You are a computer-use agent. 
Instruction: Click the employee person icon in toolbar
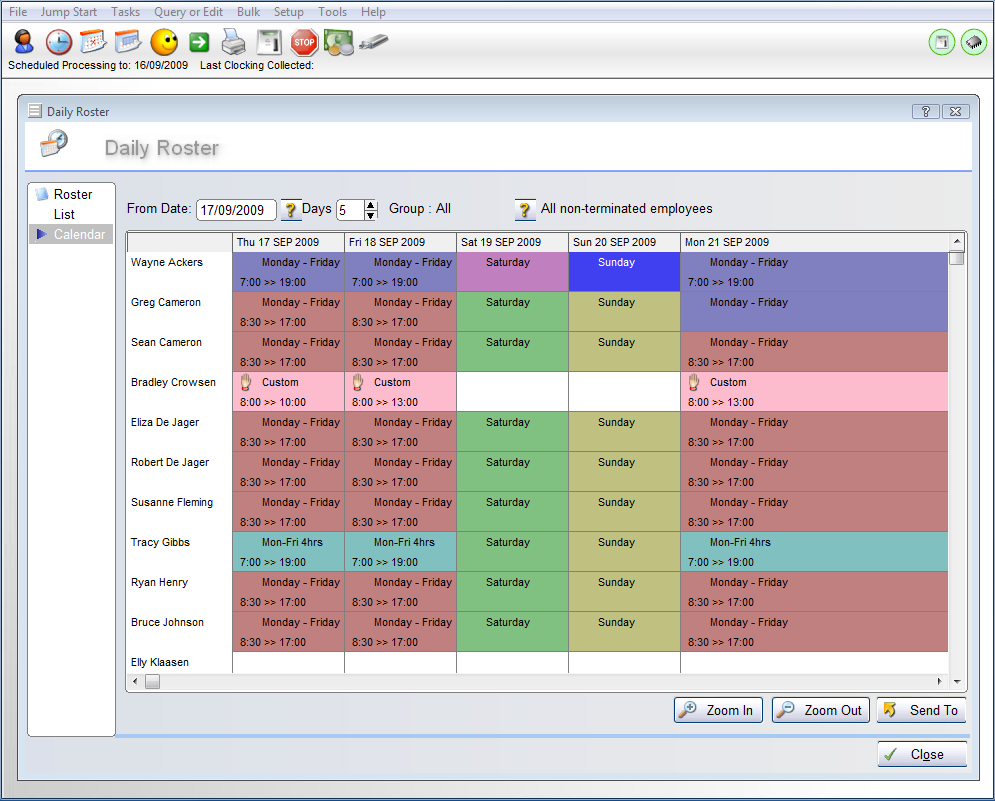[x=24, y=42]
